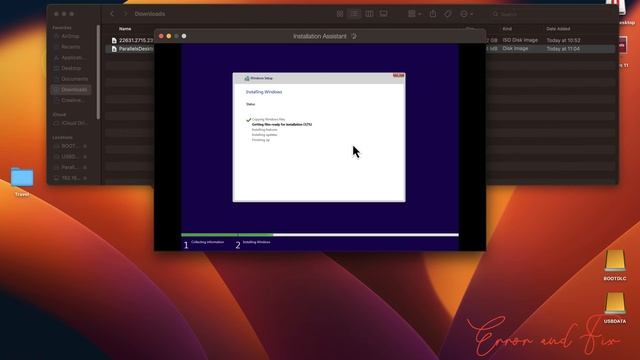Click the Finder Share icon

click(x=433, y=14)
